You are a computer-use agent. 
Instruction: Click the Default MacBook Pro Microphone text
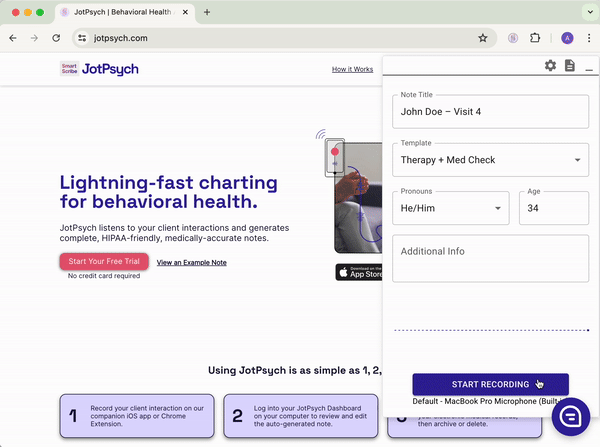[x=488, y=401]
